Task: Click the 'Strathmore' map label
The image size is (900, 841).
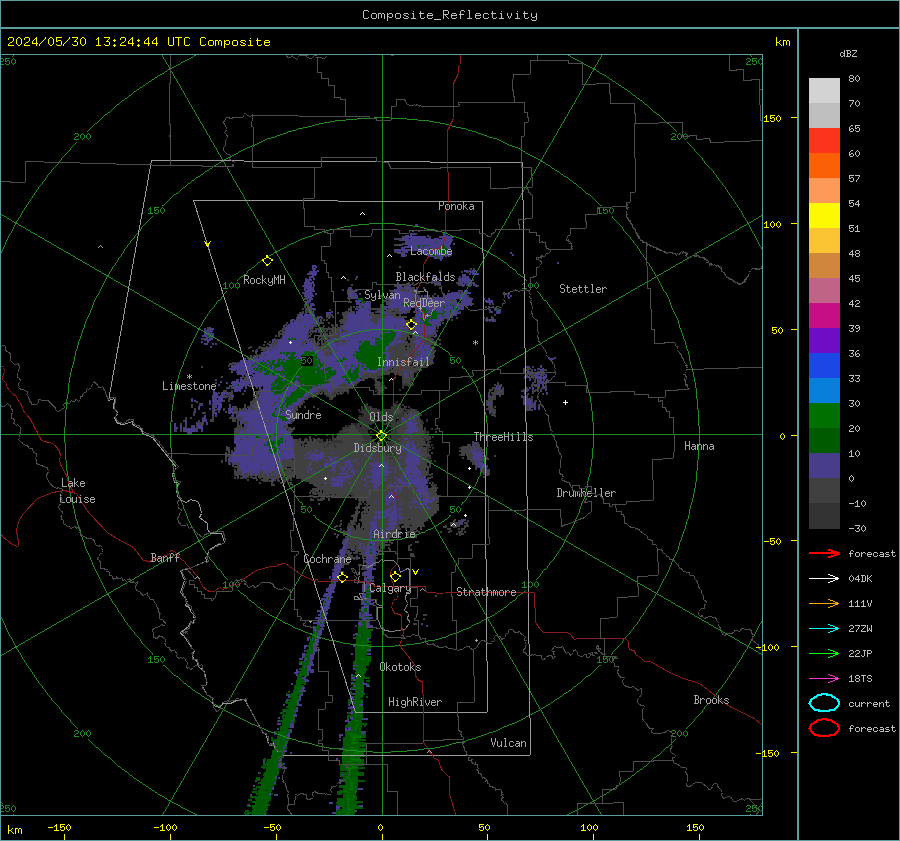Action: click(486, 592)
